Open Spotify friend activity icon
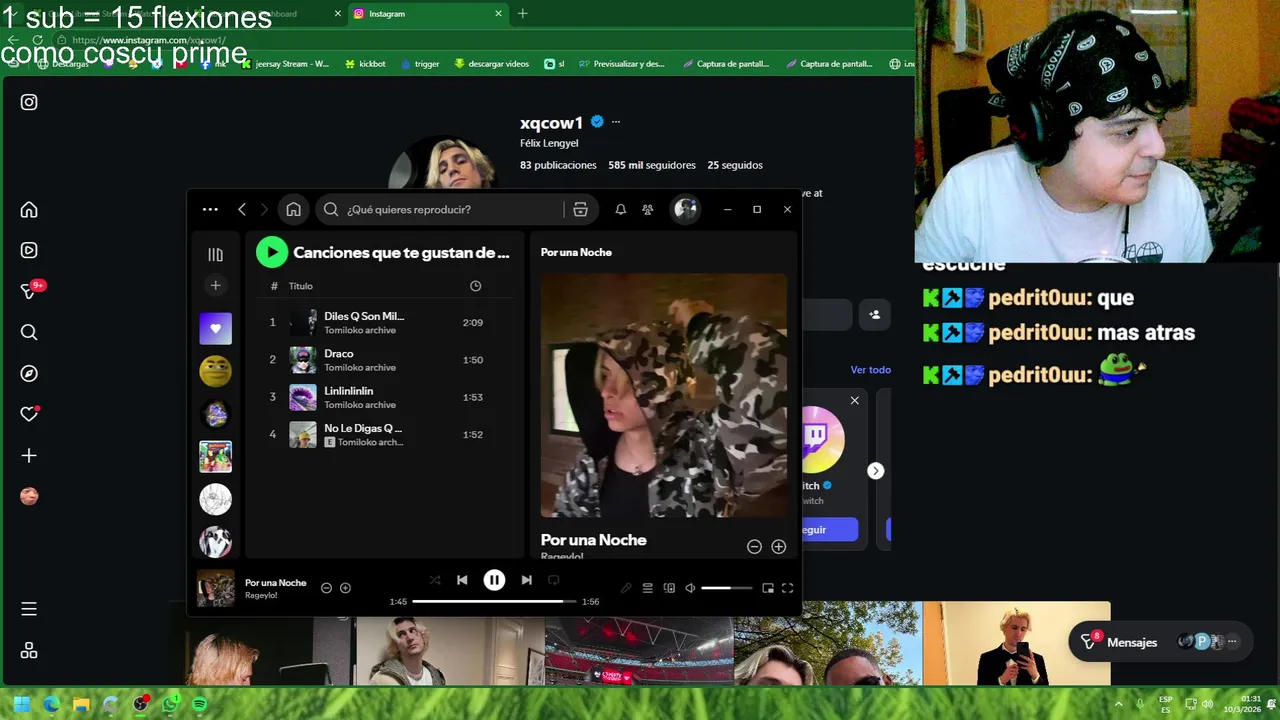The width and height of the screenshot is (1280, 720). [x=648, y=209]
